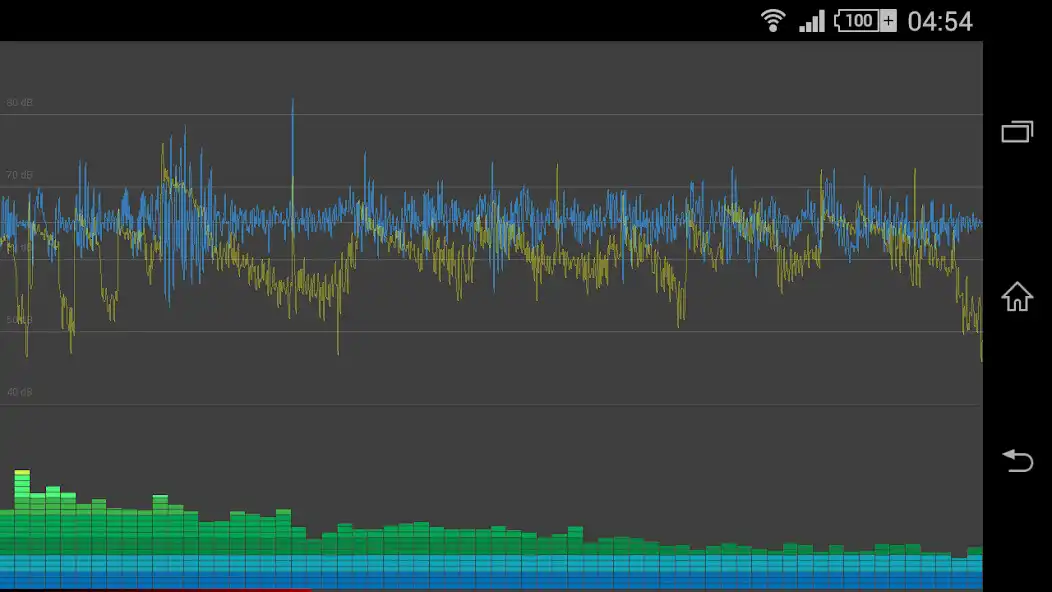Image resolution: width=1052 pixels, height=592 pixels.
Task: Tap the battery indicator showing 100
Action: [856, 20]
